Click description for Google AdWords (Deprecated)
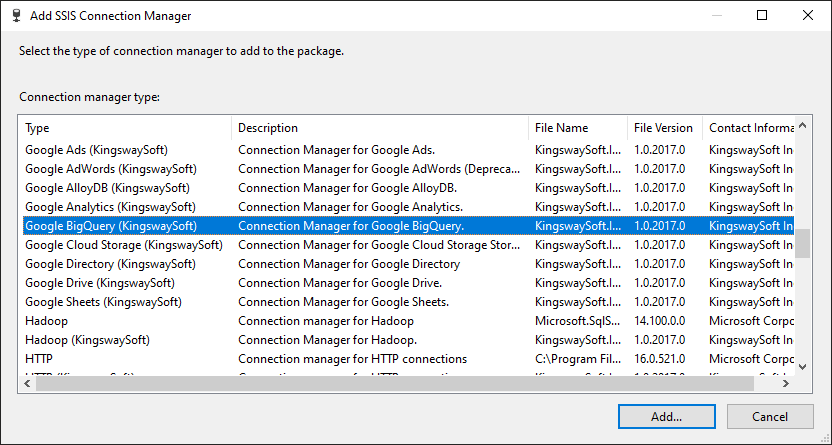832x445 pixels. pos(379,169)
